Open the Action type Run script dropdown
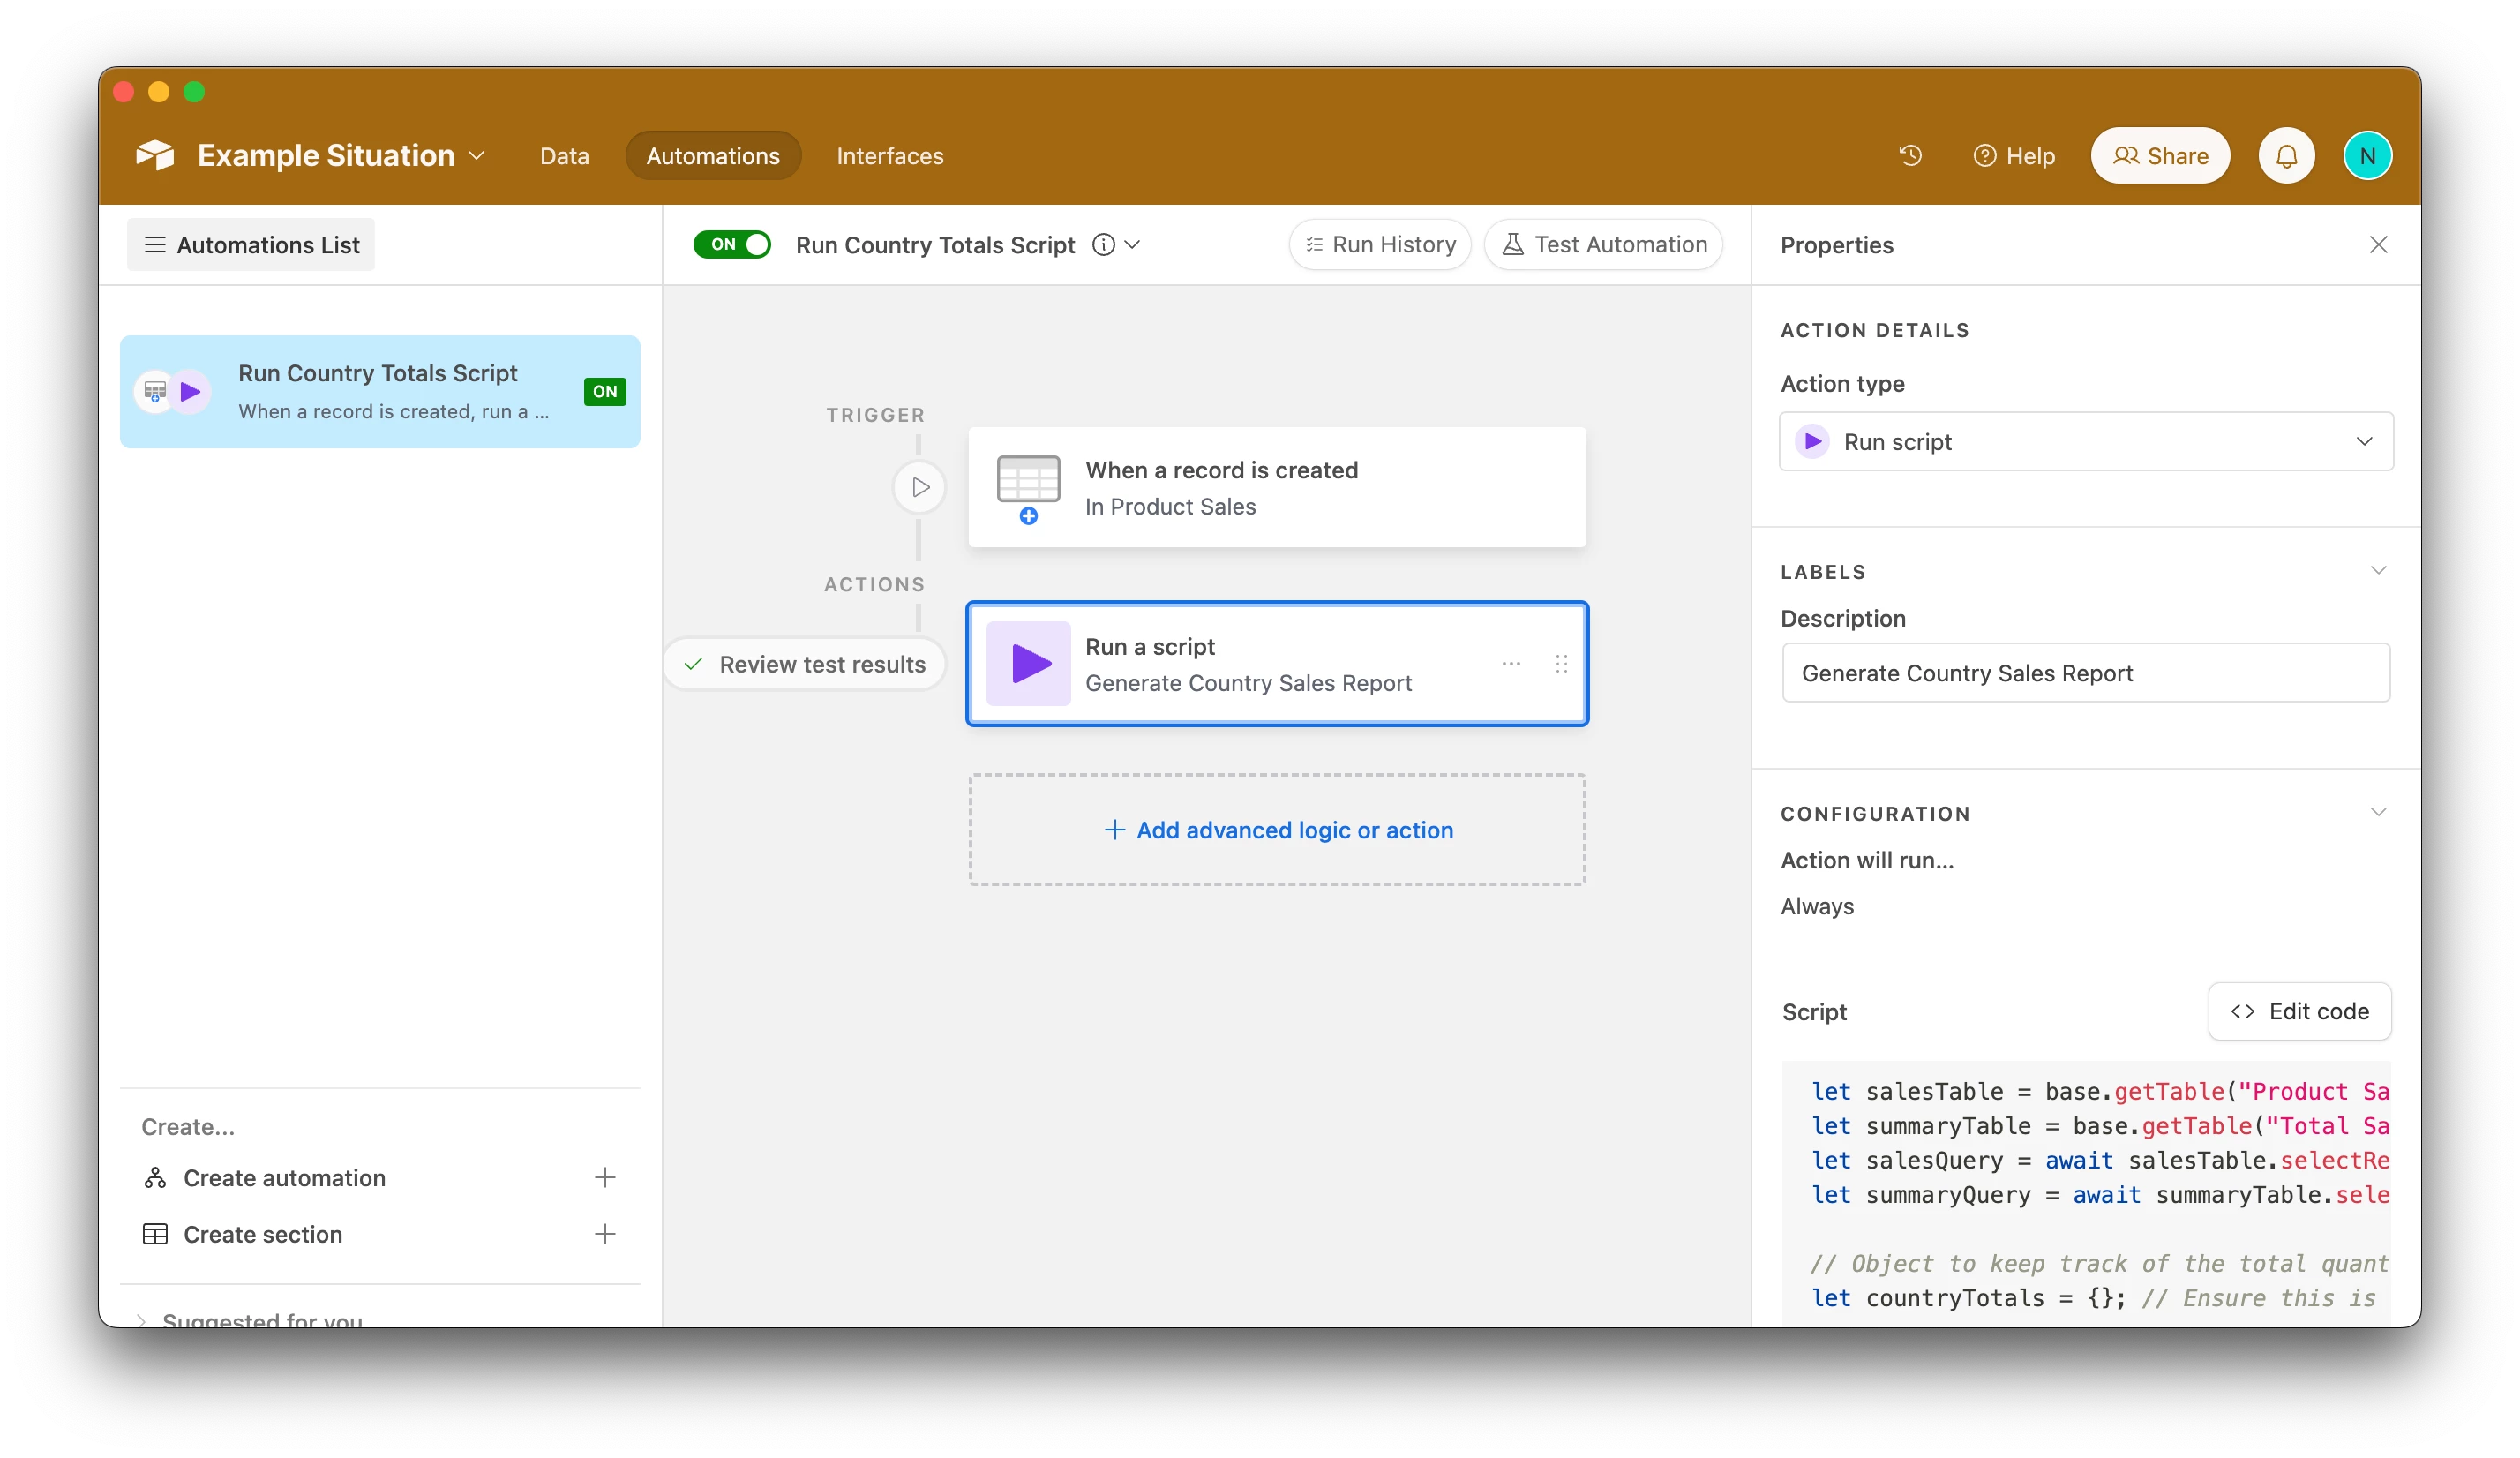Viewport: 2520px width, 1458px height. pyautogui.click(x=2086, y=441)
